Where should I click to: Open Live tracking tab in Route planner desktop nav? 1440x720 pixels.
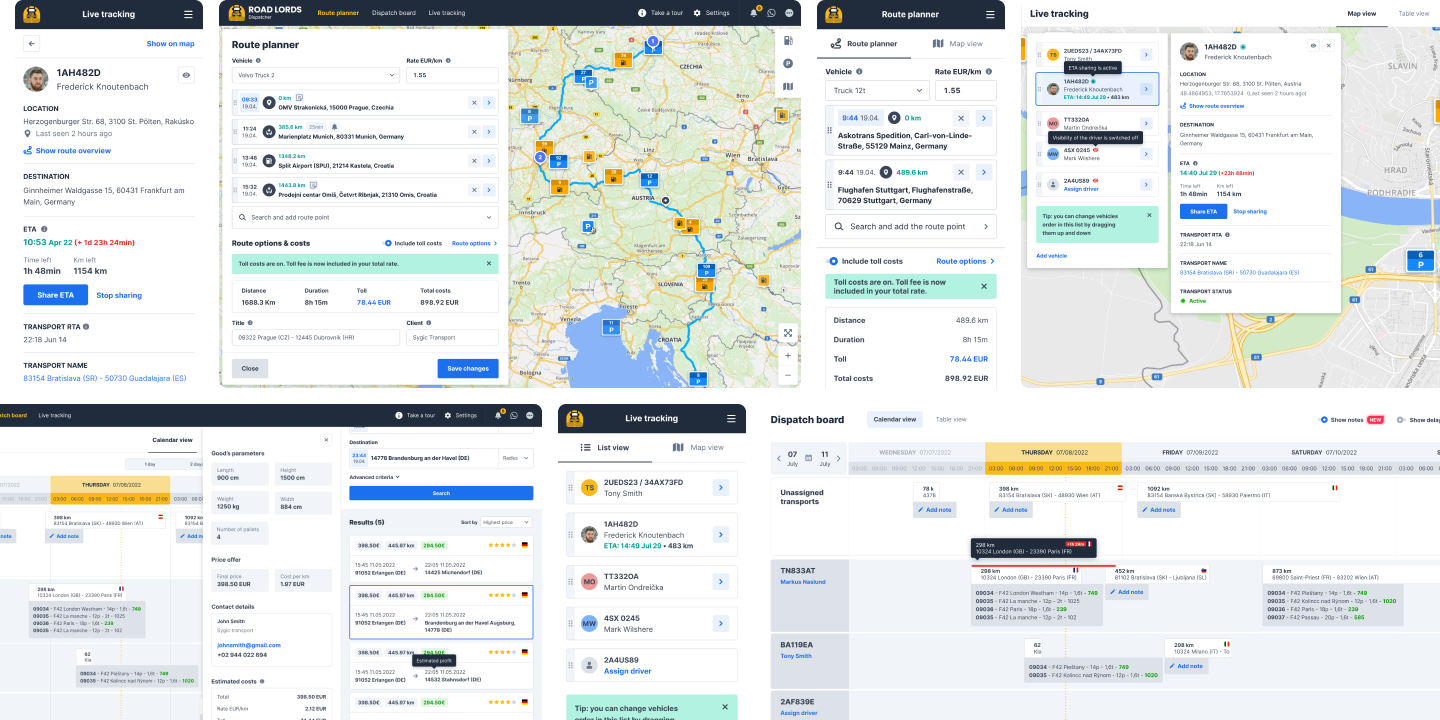447,13
